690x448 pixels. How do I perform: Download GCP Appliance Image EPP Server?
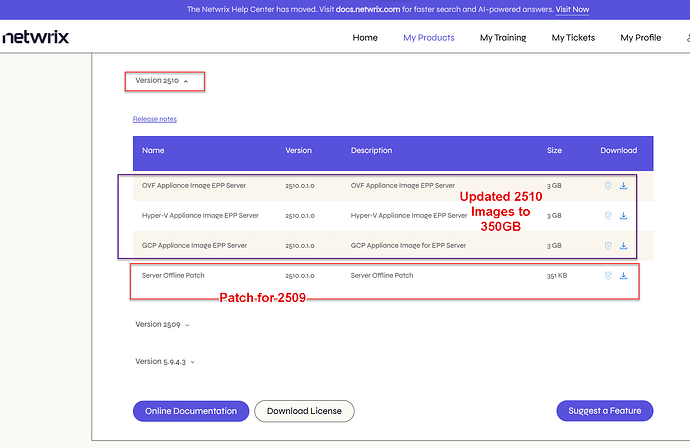(624, 245)
